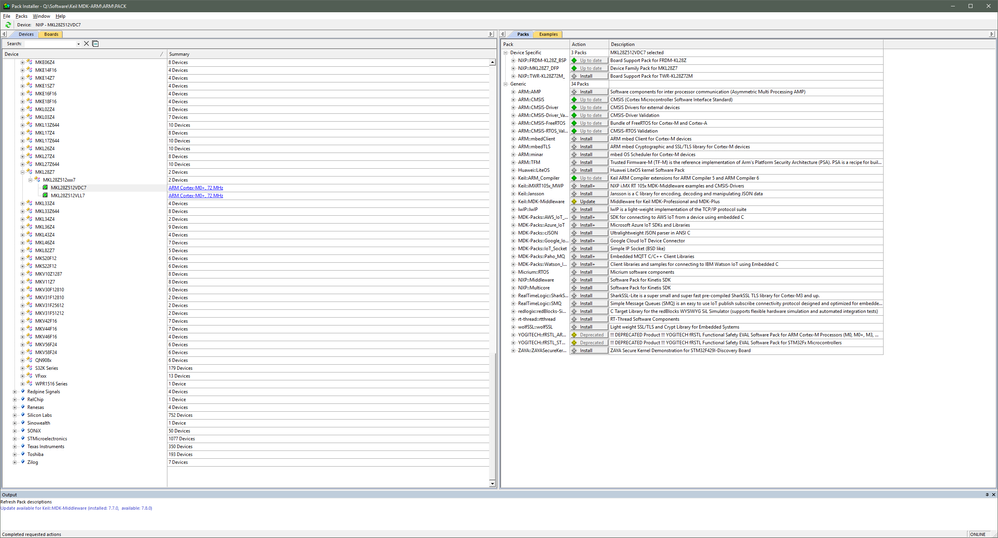Click the green diamond for ARM::CMSIS-FreeRTOS
The height and width of the screenshot is (538, 998).
point(574,123)
